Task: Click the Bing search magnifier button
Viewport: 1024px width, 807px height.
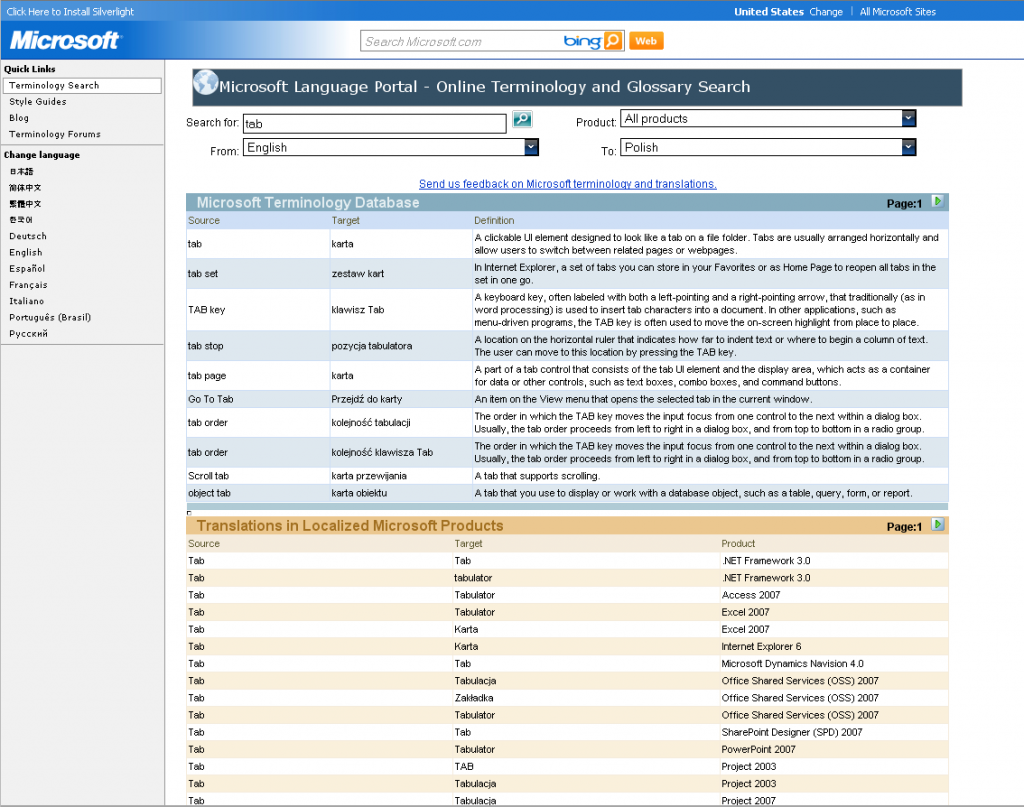Action: 613,41
